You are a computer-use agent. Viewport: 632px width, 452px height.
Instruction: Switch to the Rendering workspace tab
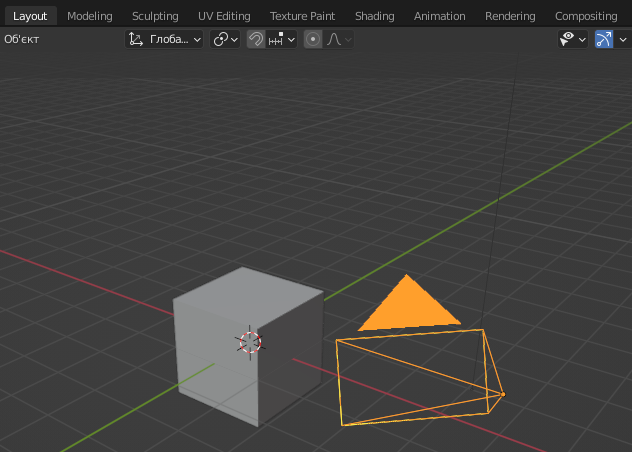click(x=510, y=16)
